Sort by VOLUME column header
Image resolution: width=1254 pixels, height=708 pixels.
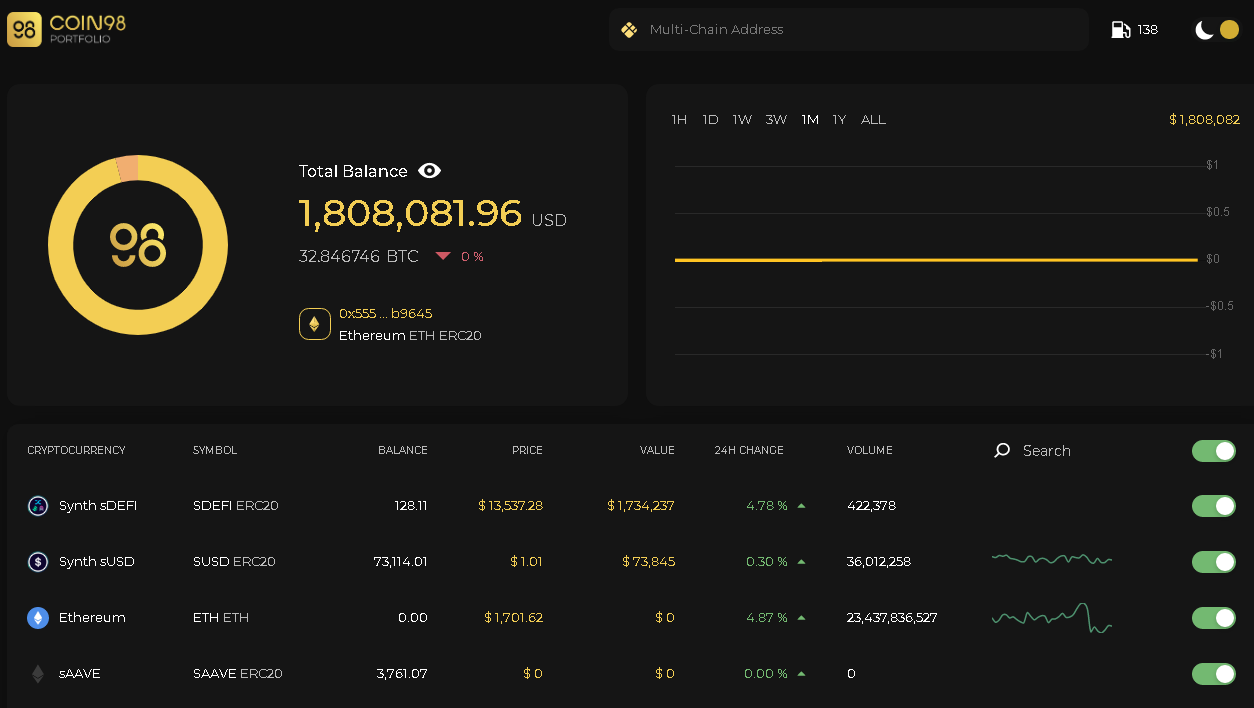click(869, 451)
